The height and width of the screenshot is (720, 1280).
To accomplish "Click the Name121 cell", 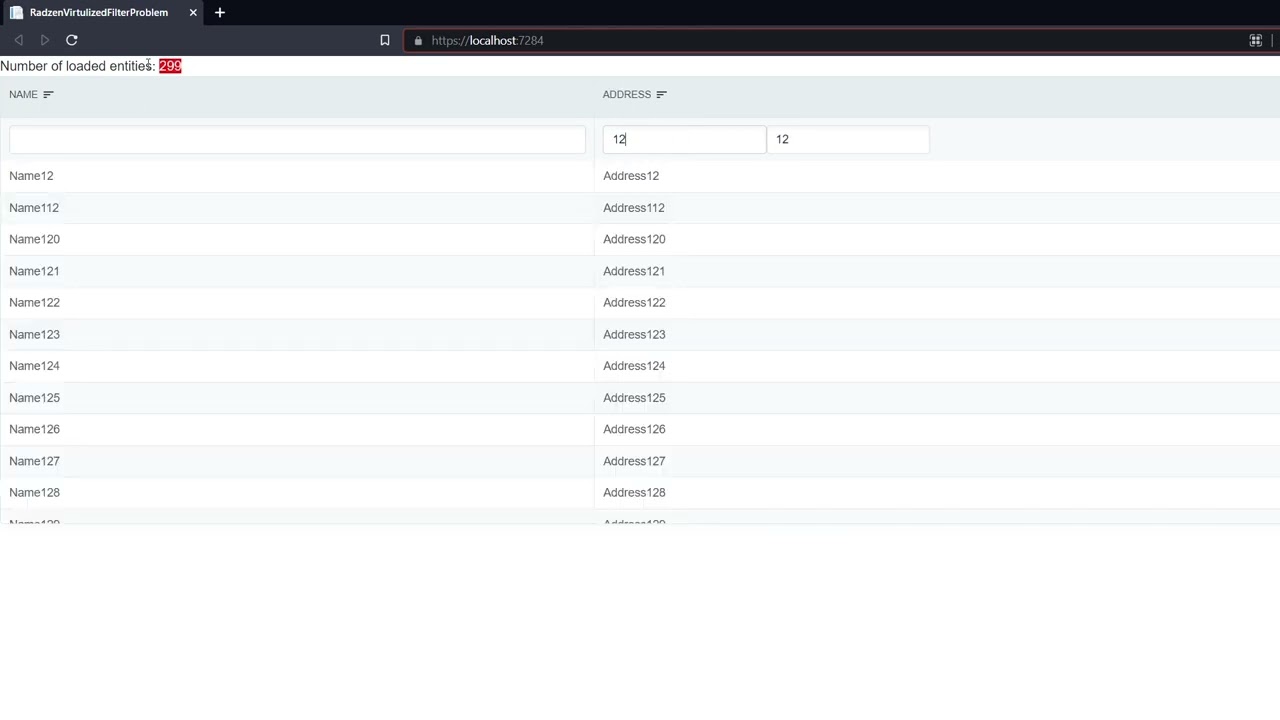I will point(297,271).
